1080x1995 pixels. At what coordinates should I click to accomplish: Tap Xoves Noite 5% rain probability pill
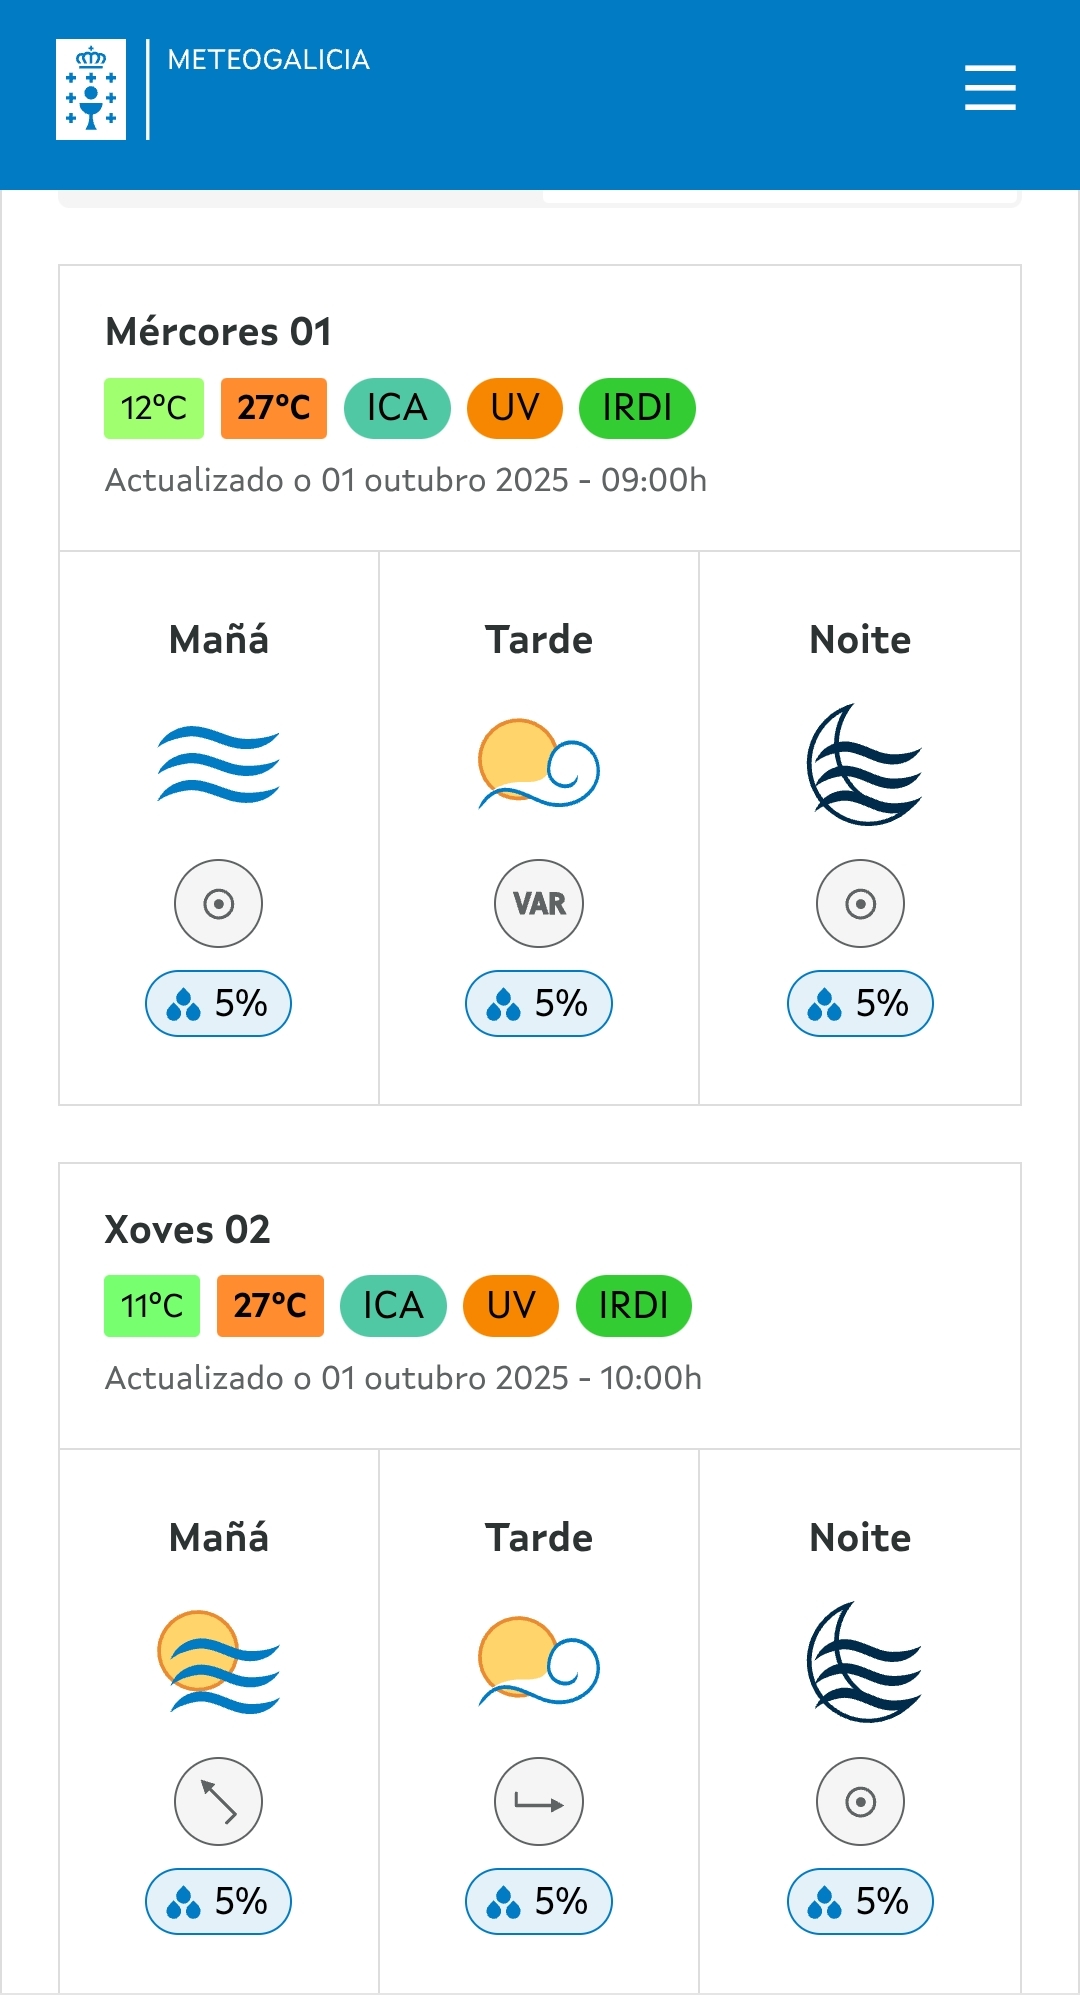tap(861, 1901)
